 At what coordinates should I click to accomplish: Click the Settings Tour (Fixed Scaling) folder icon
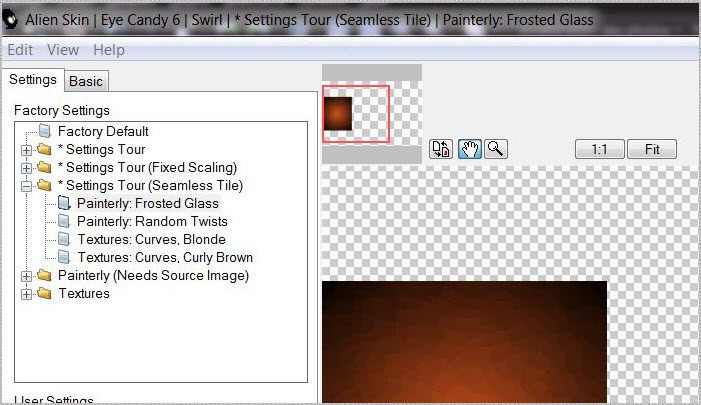[x=44, y=167]
